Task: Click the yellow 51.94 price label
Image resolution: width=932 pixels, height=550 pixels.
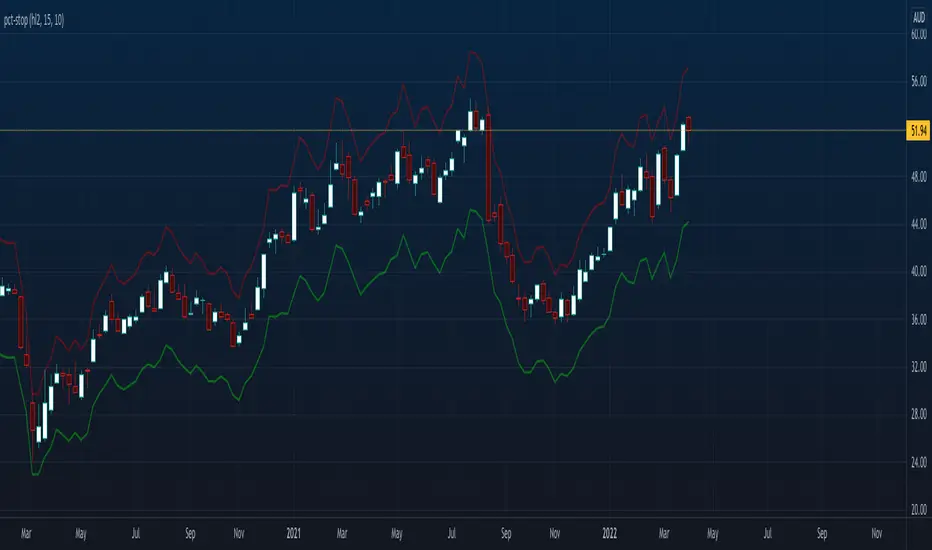Action: pyautogui.click(x=918, y=130)
